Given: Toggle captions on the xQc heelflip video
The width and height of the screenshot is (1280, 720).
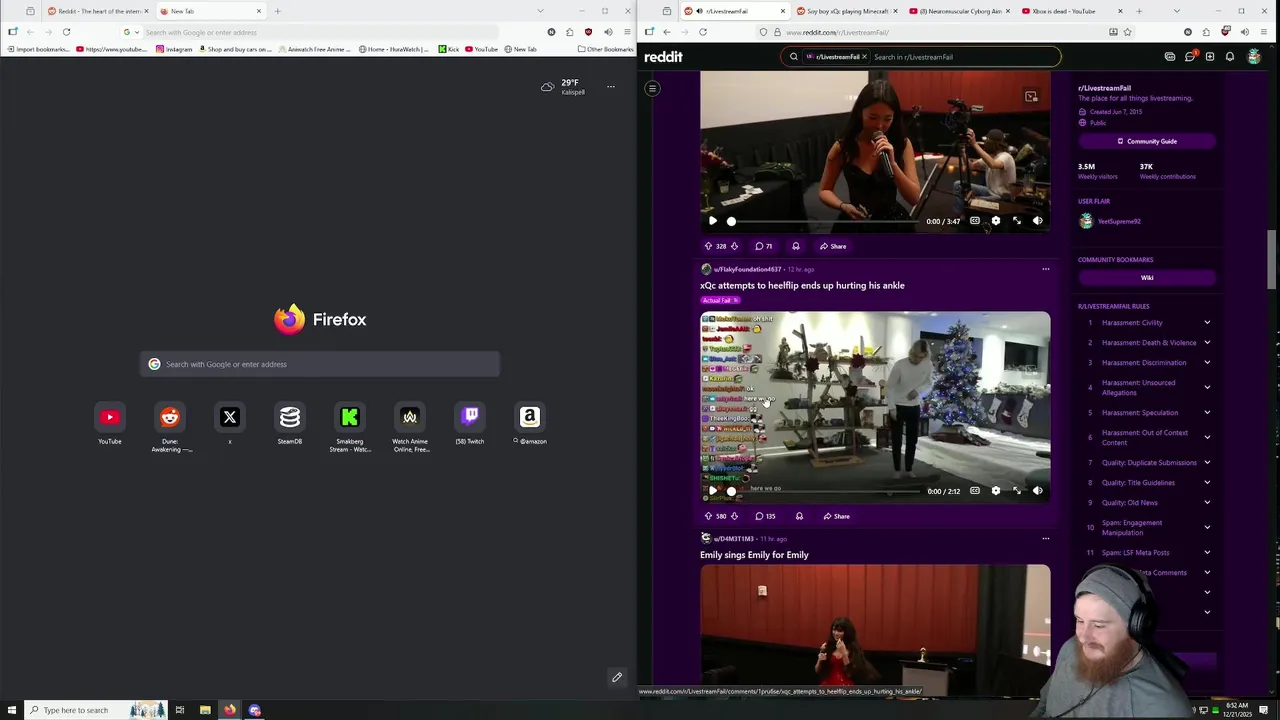Looking at the screenshot, I should click(x=975, y=491).
